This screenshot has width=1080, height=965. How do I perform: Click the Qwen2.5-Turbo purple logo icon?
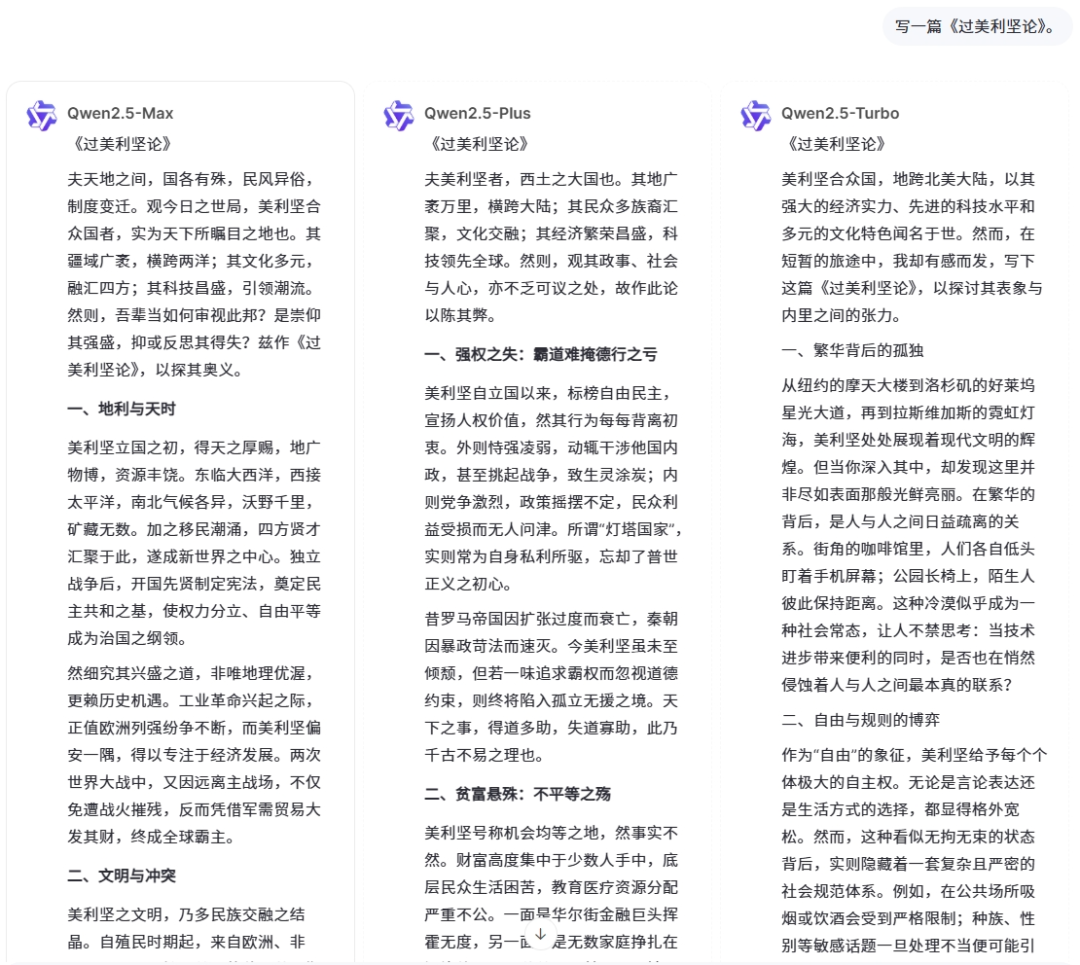[x=755, y=114]
